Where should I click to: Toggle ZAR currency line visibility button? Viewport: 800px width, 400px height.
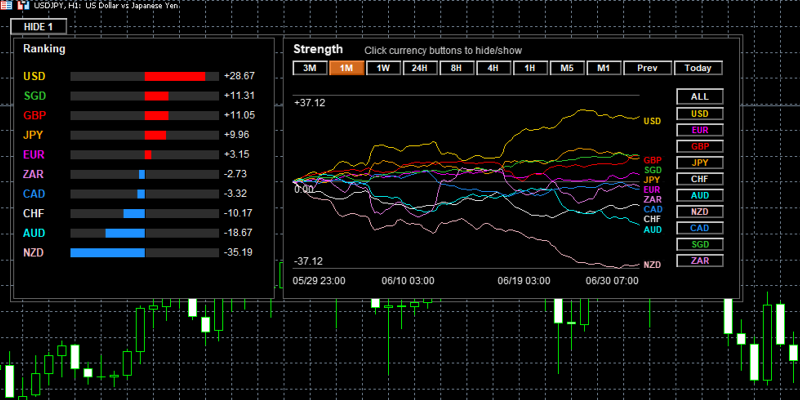pos(699,261)
